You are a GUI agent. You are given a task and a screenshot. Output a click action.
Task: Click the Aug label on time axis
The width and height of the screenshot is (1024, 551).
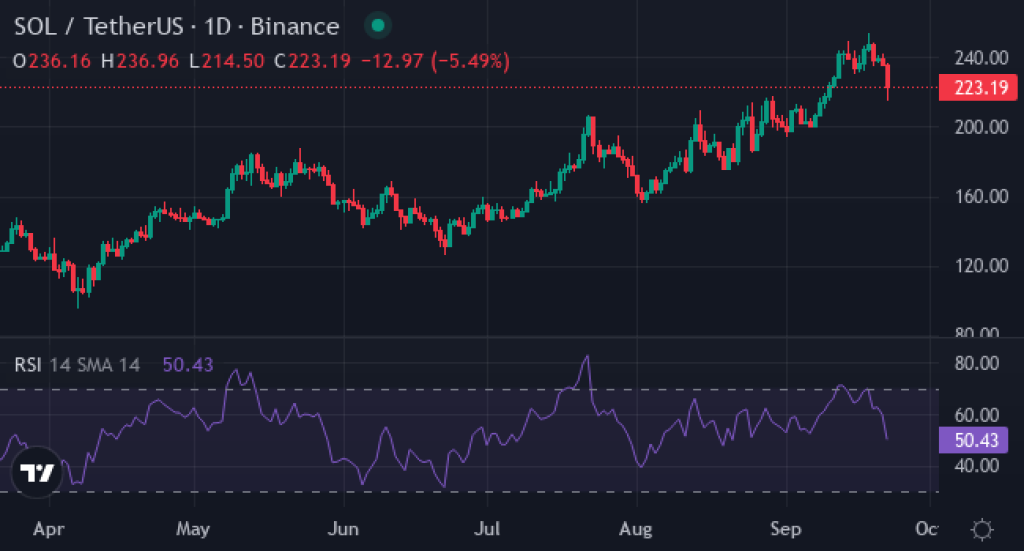(x=635, y=529)
